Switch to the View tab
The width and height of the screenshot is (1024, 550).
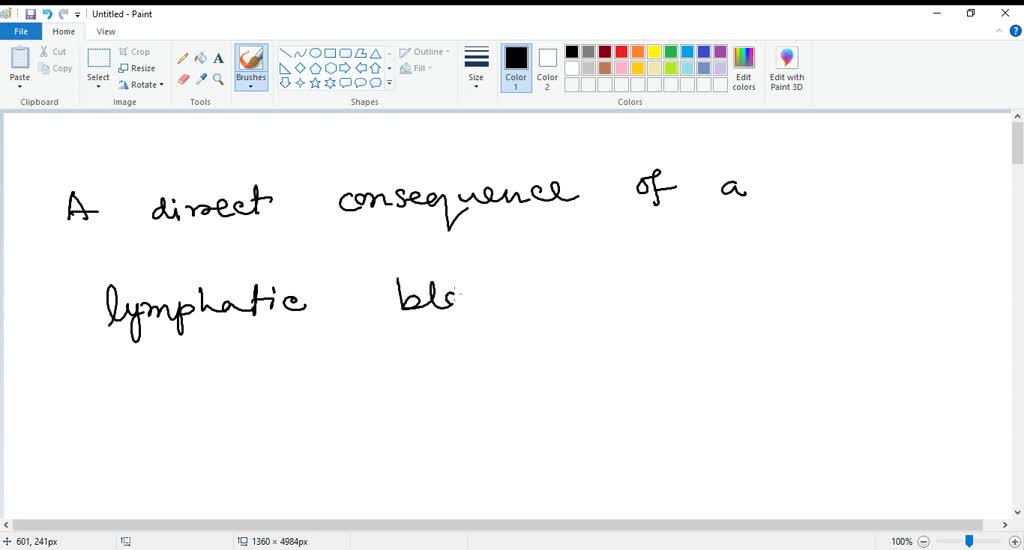(106, 31)
